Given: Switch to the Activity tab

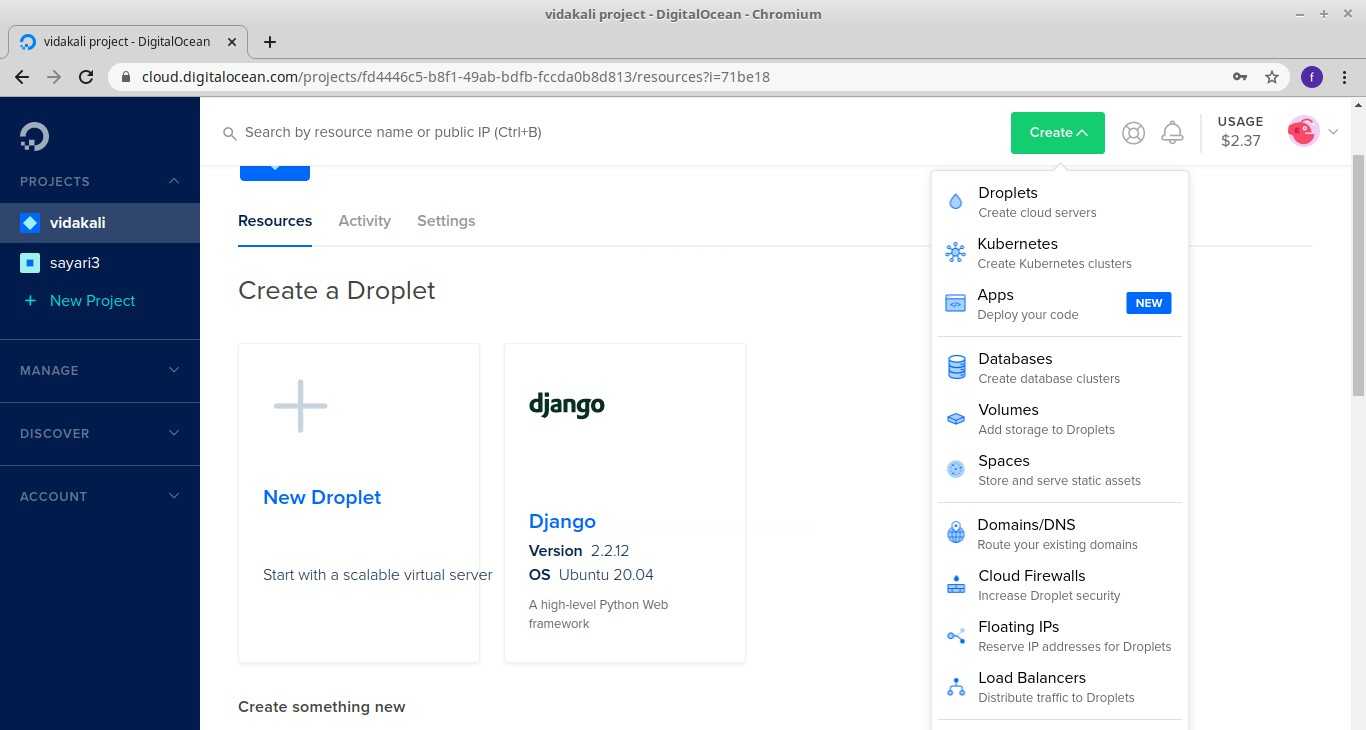Looking at the screenshot, I should click(x=364, y=221).
